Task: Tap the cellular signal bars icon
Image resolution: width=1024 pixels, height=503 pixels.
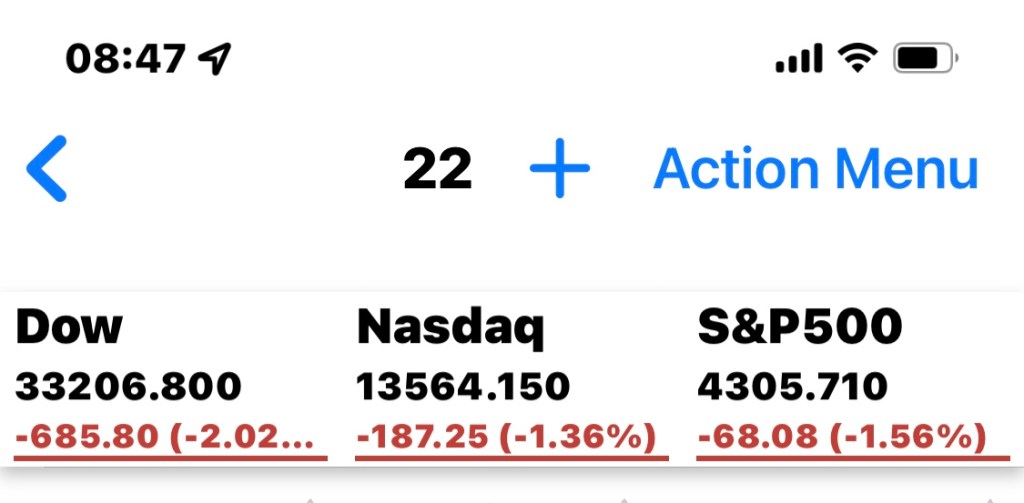Action: click(x=799, y=60)
